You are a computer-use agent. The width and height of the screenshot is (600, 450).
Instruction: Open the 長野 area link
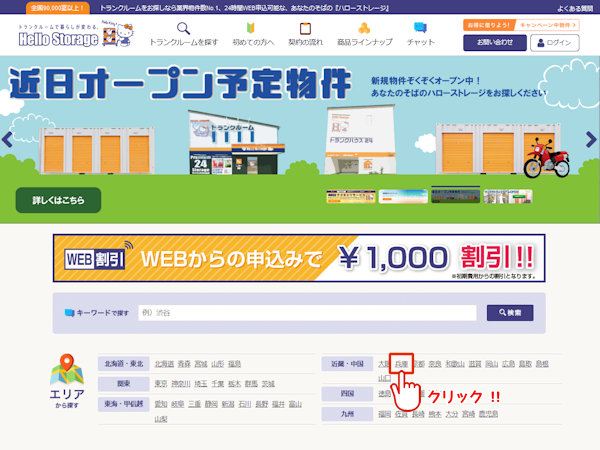click(x=262, y=404)
